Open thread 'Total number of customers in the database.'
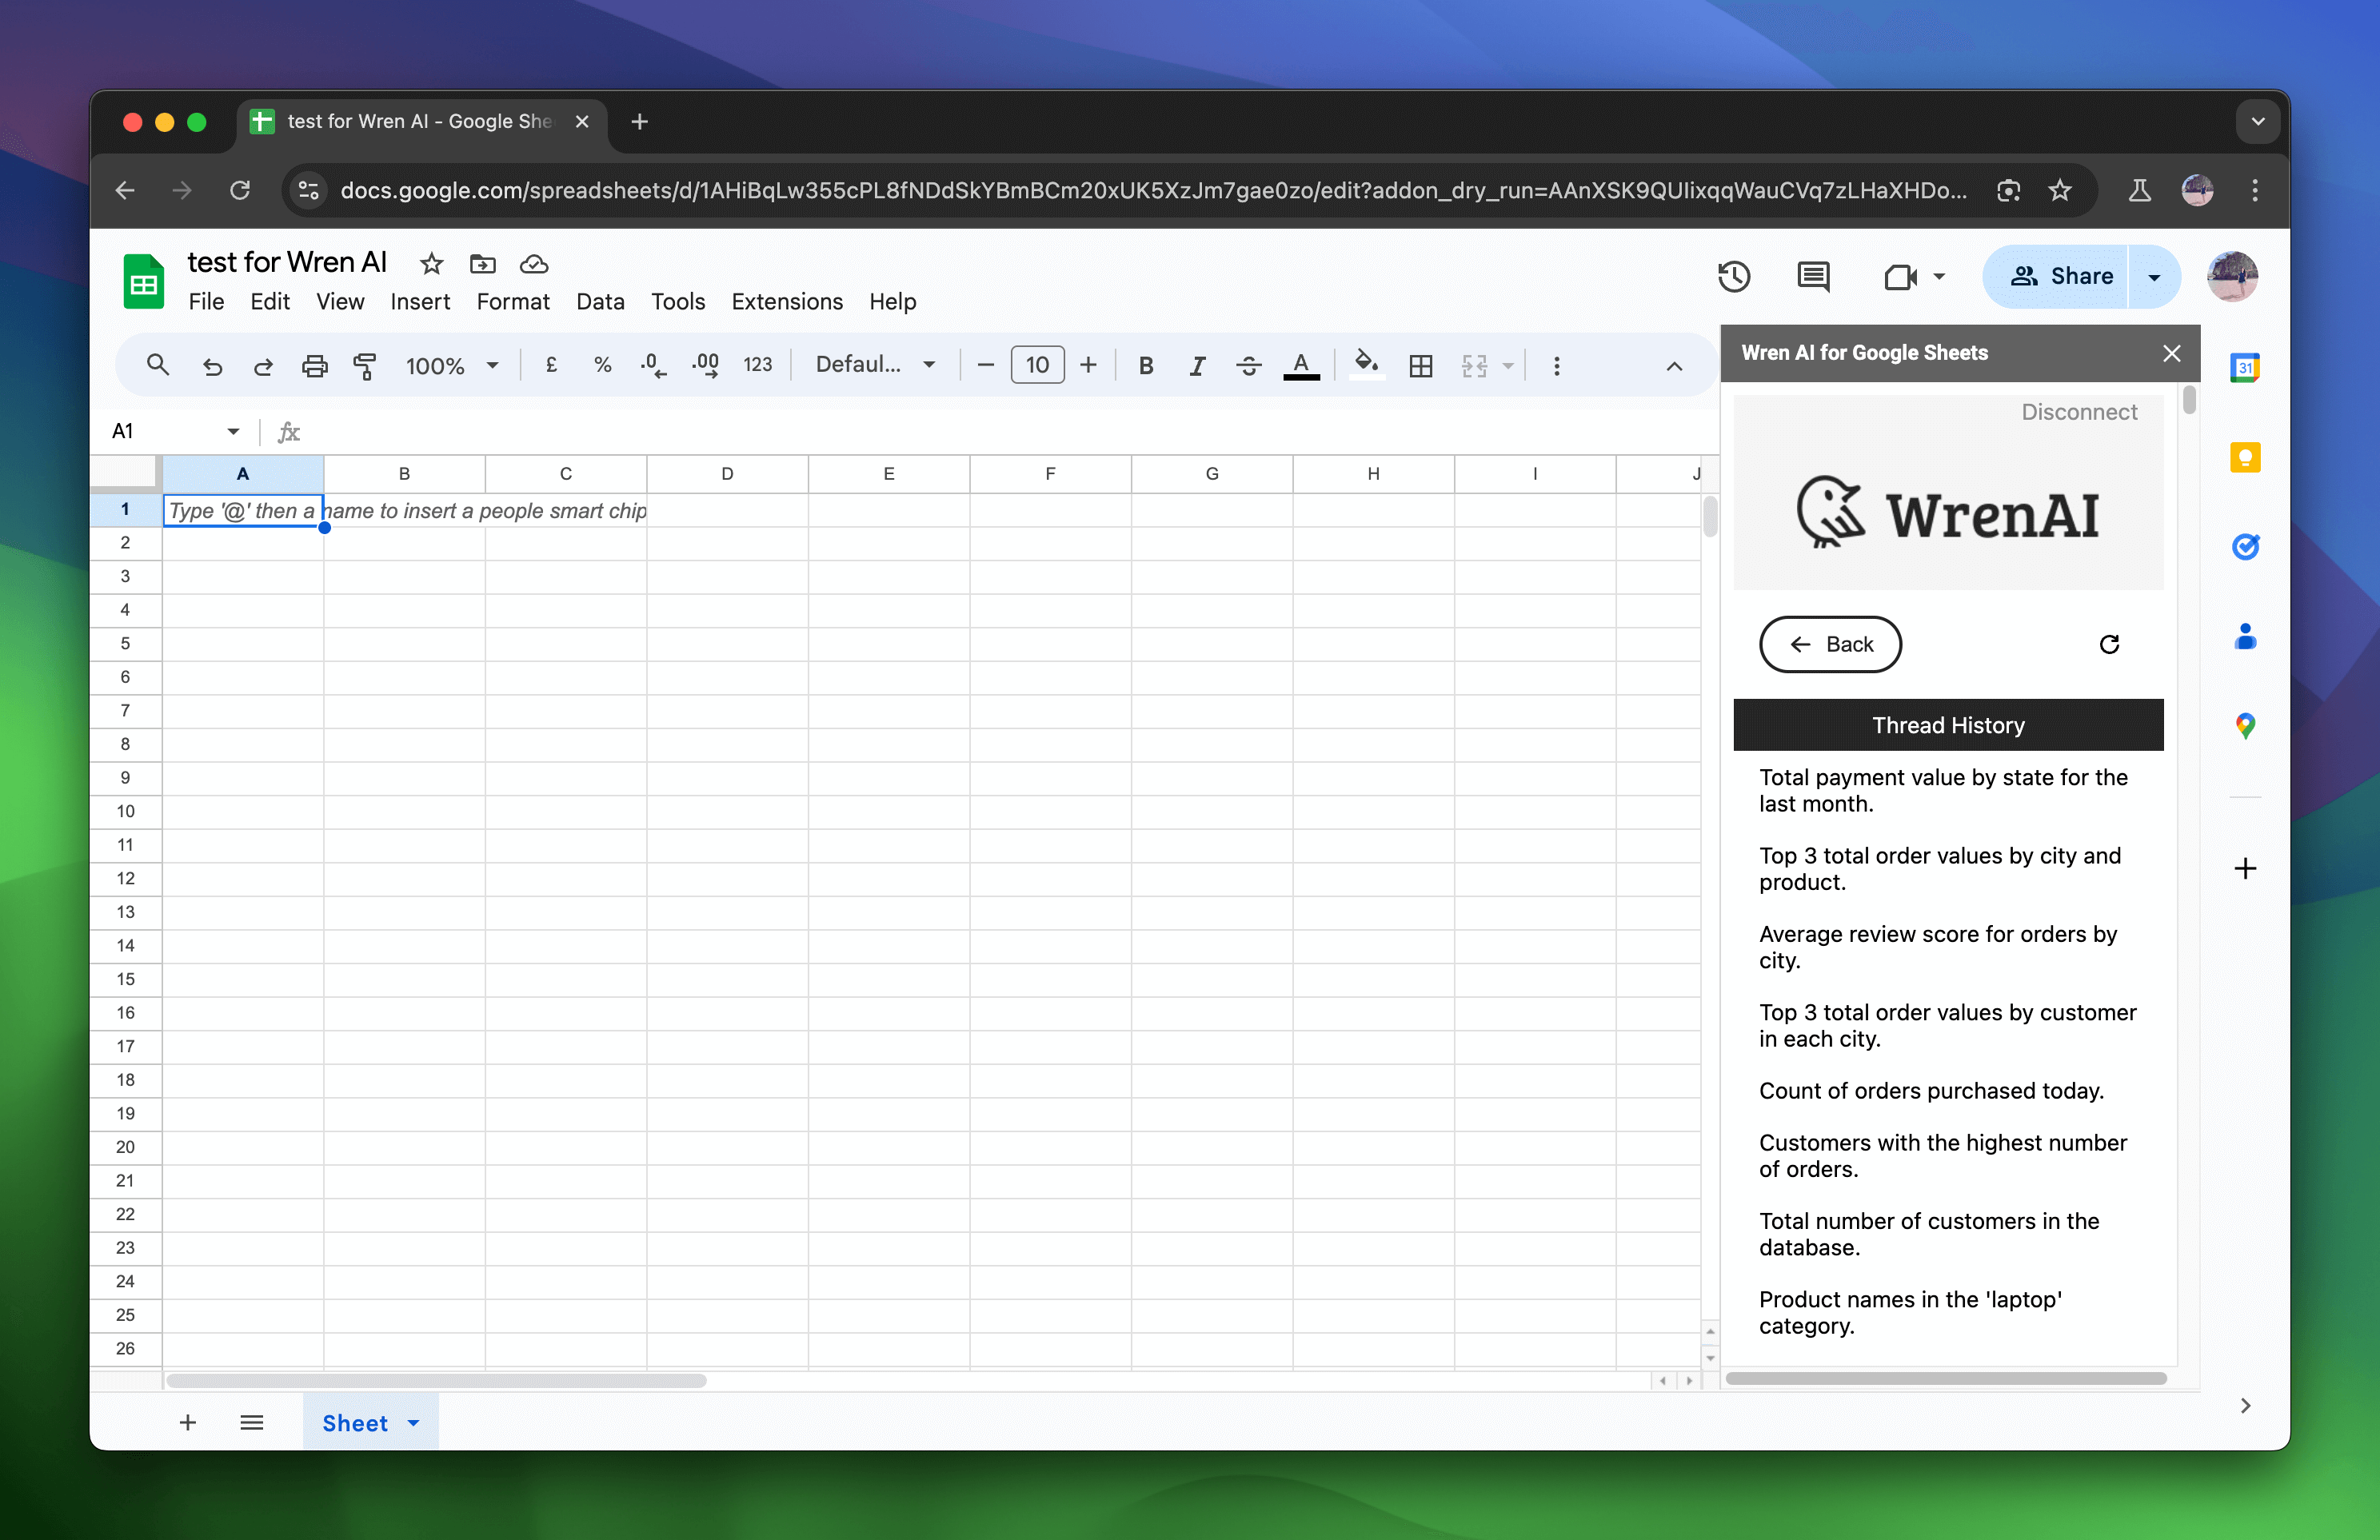This screenshot has height=1540, width=2380. 1928,1234
